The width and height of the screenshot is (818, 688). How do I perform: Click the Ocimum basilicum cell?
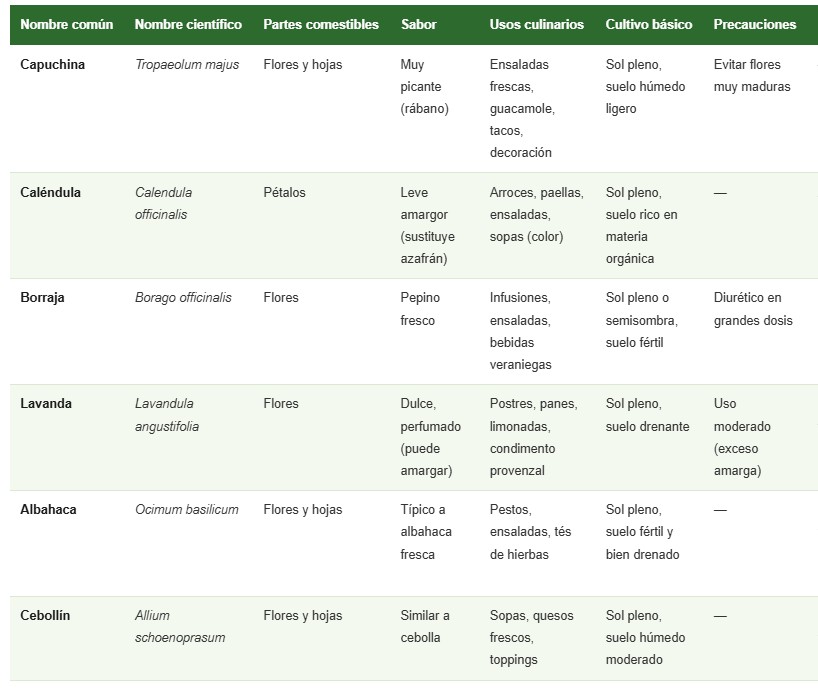187,509
